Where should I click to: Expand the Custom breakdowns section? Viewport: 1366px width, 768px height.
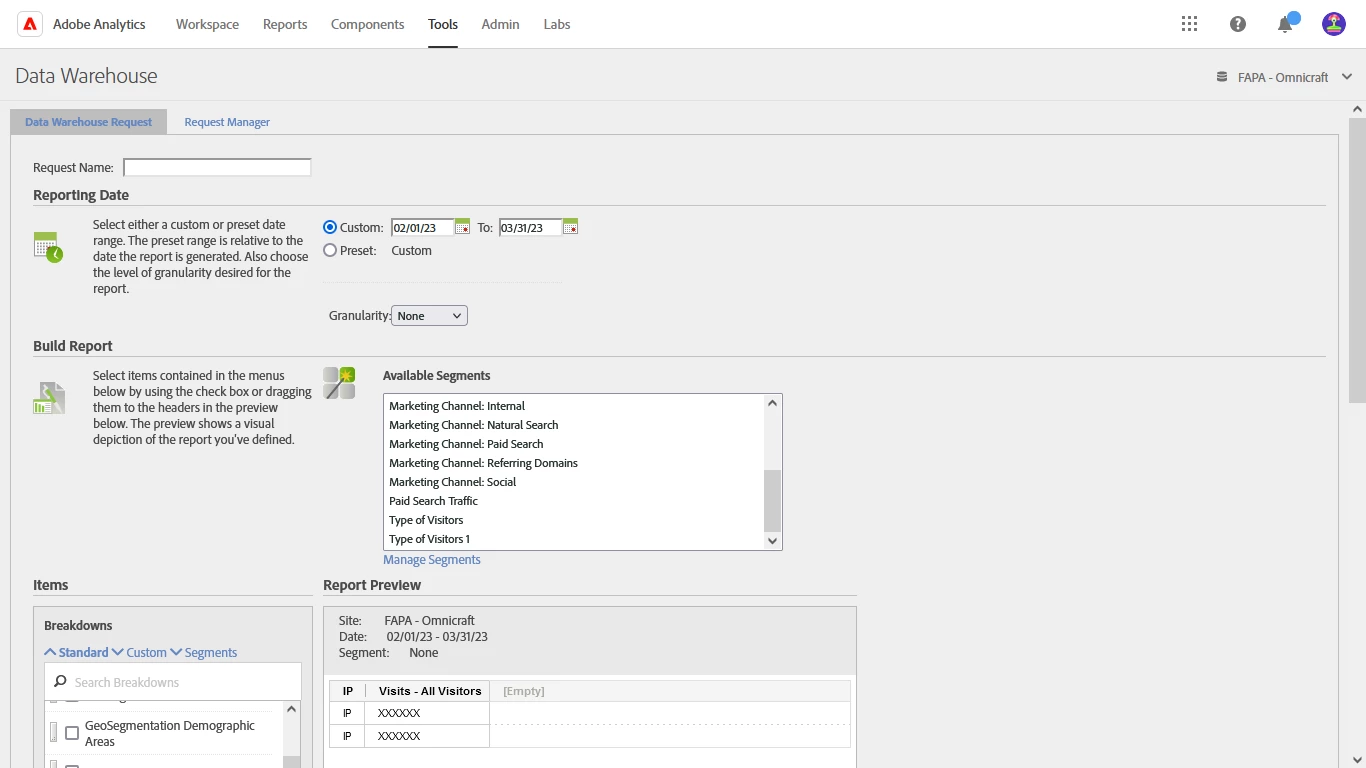(x=139, y=652)
